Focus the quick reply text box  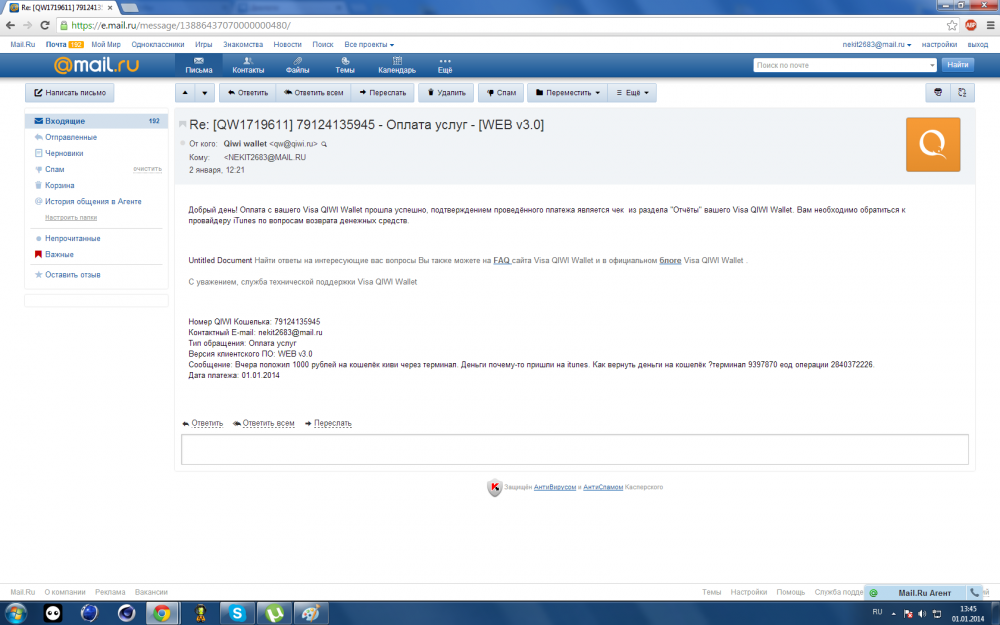[575, 450]
